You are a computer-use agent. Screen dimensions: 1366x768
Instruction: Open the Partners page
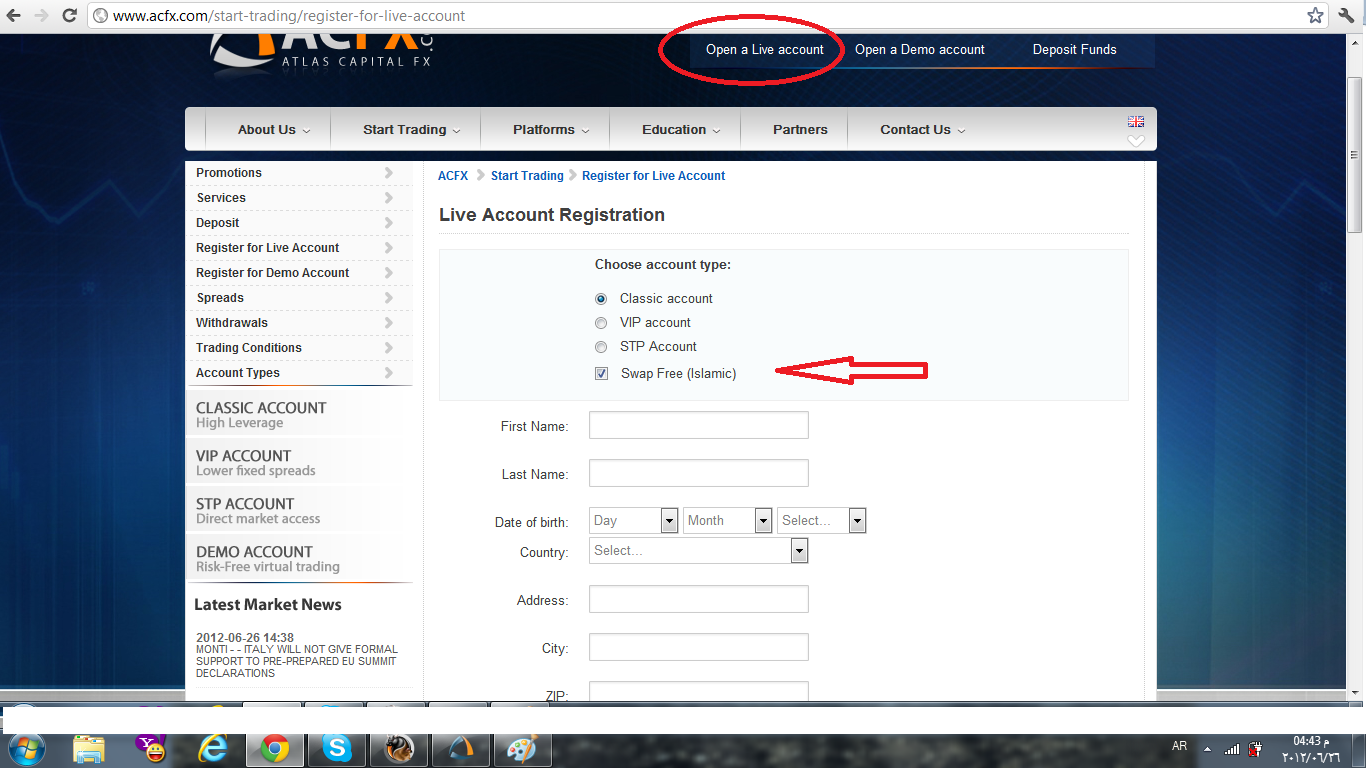click(x=800, y=130)
